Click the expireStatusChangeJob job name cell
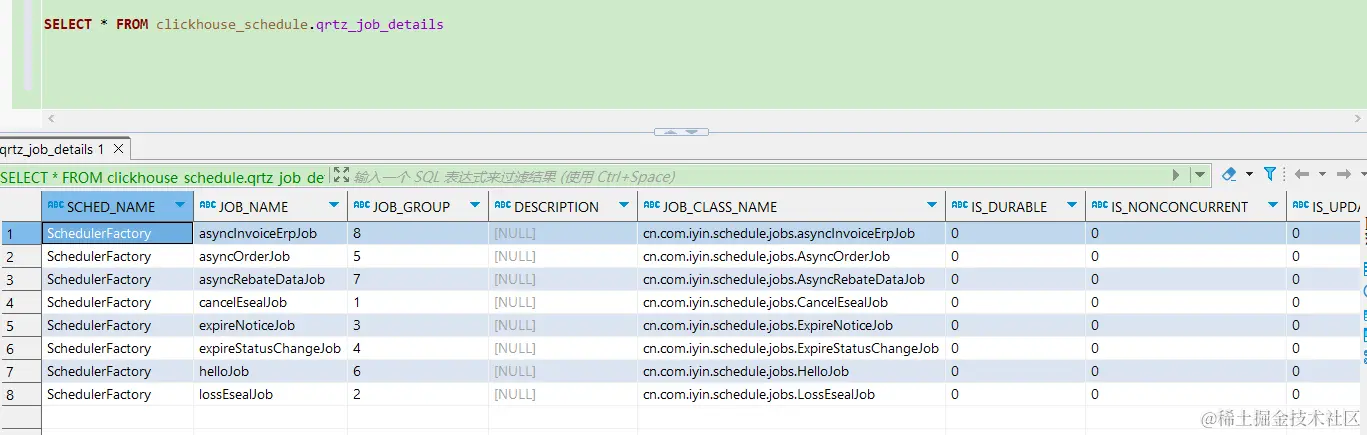This screenshot has width=1367, height=435. point(270,348)
